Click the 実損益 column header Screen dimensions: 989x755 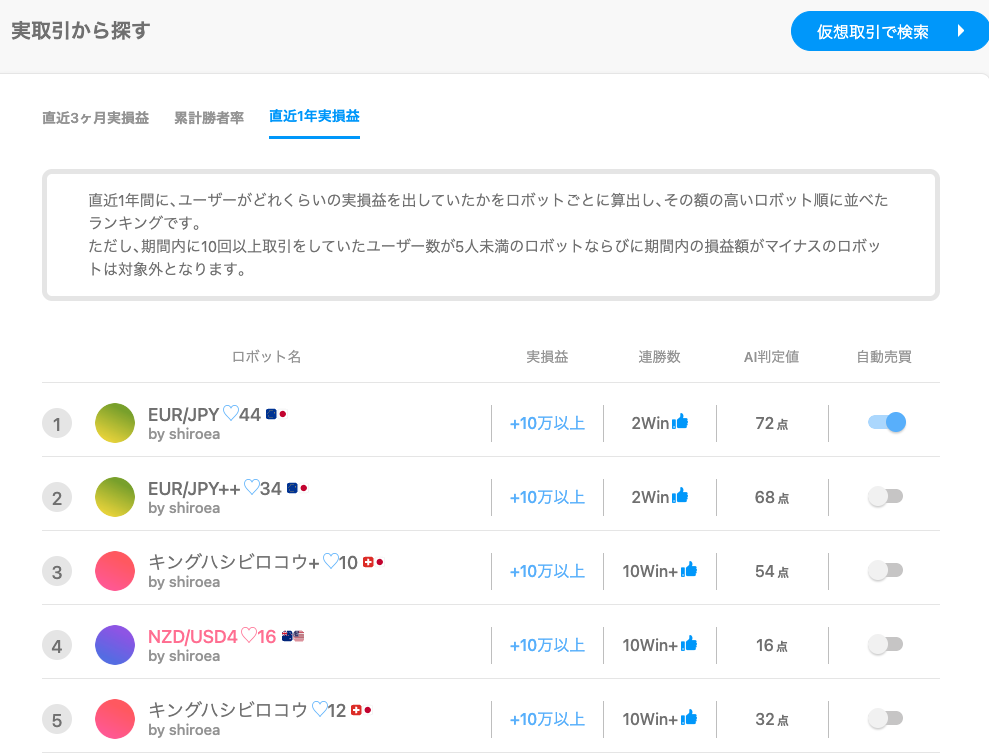[x=547, y=357]
